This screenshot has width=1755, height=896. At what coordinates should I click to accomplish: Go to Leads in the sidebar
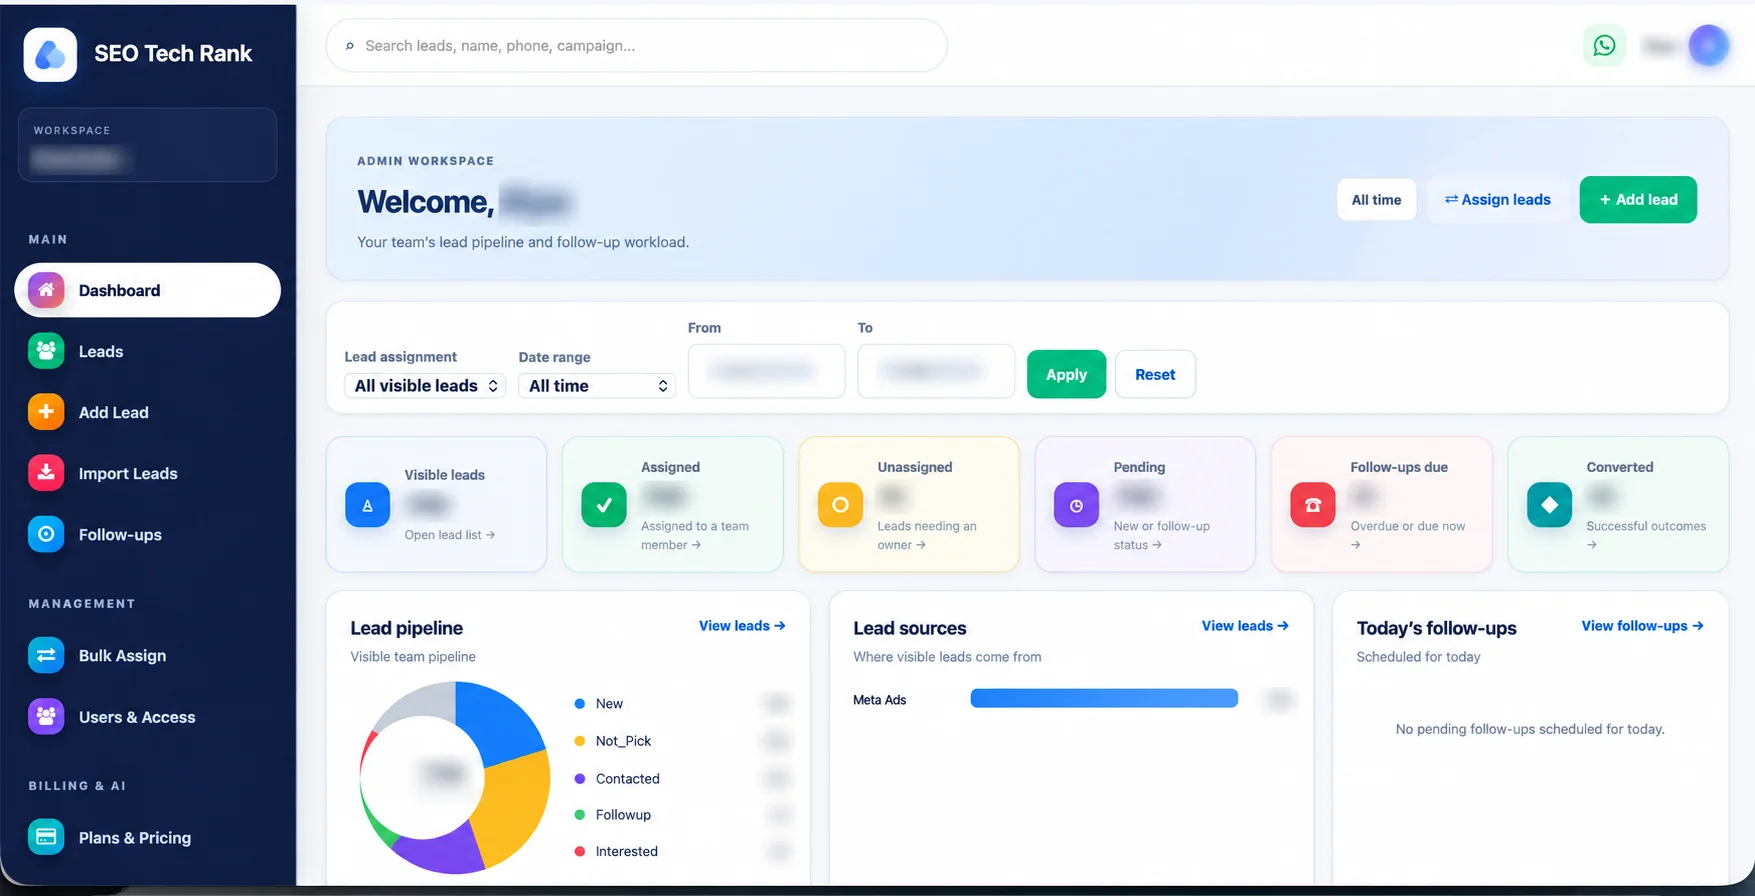click(148, 351)
